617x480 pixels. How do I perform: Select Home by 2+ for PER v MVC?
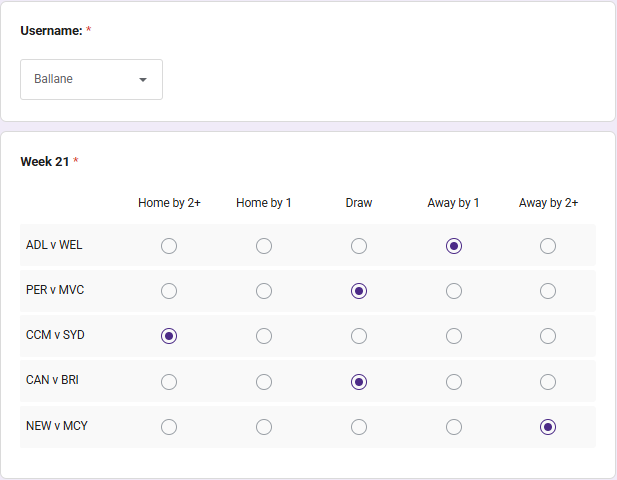point(169,291)
